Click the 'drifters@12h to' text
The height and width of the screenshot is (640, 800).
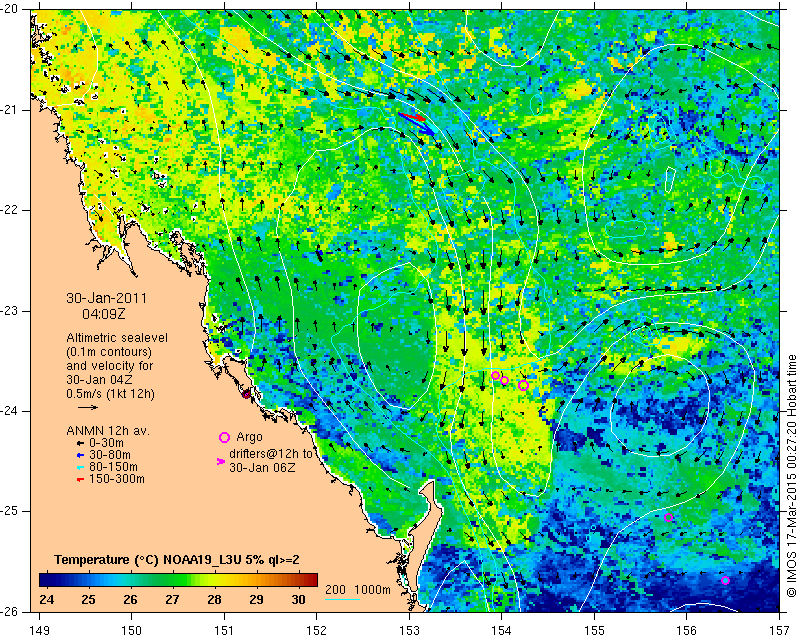point(270,454)
